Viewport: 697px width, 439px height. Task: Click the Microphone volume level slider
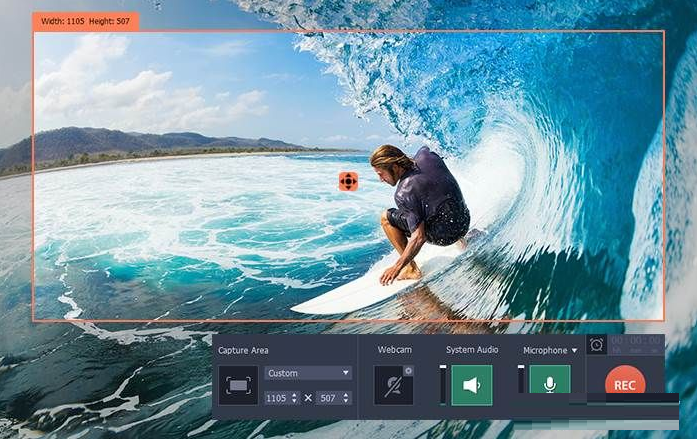pyautogui.click(x=520, y=380)
